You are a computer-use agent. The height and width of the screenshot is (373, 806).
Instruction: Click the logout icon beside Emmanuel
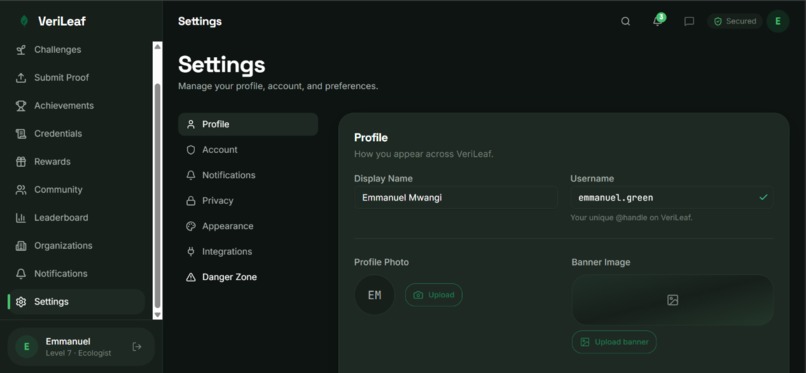(137, 347)
